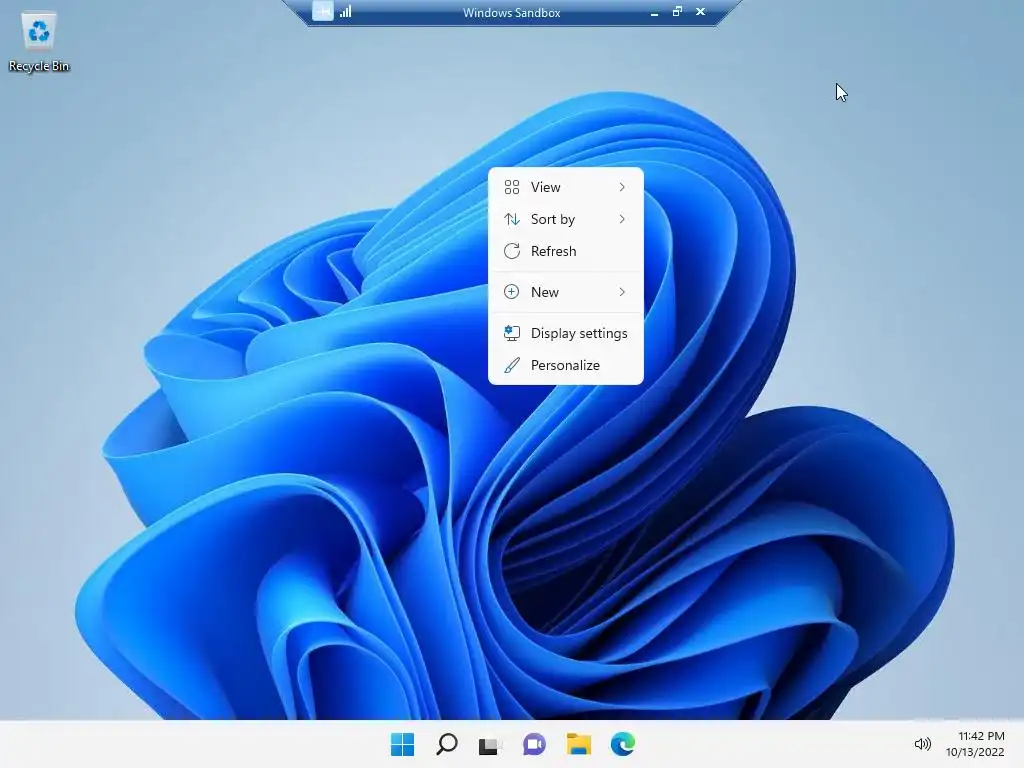Image resolution: width=1024 pixels, height=768 pixels.
Task: Click the pin icon on Sandbox bar
Action: coord(323,12)
